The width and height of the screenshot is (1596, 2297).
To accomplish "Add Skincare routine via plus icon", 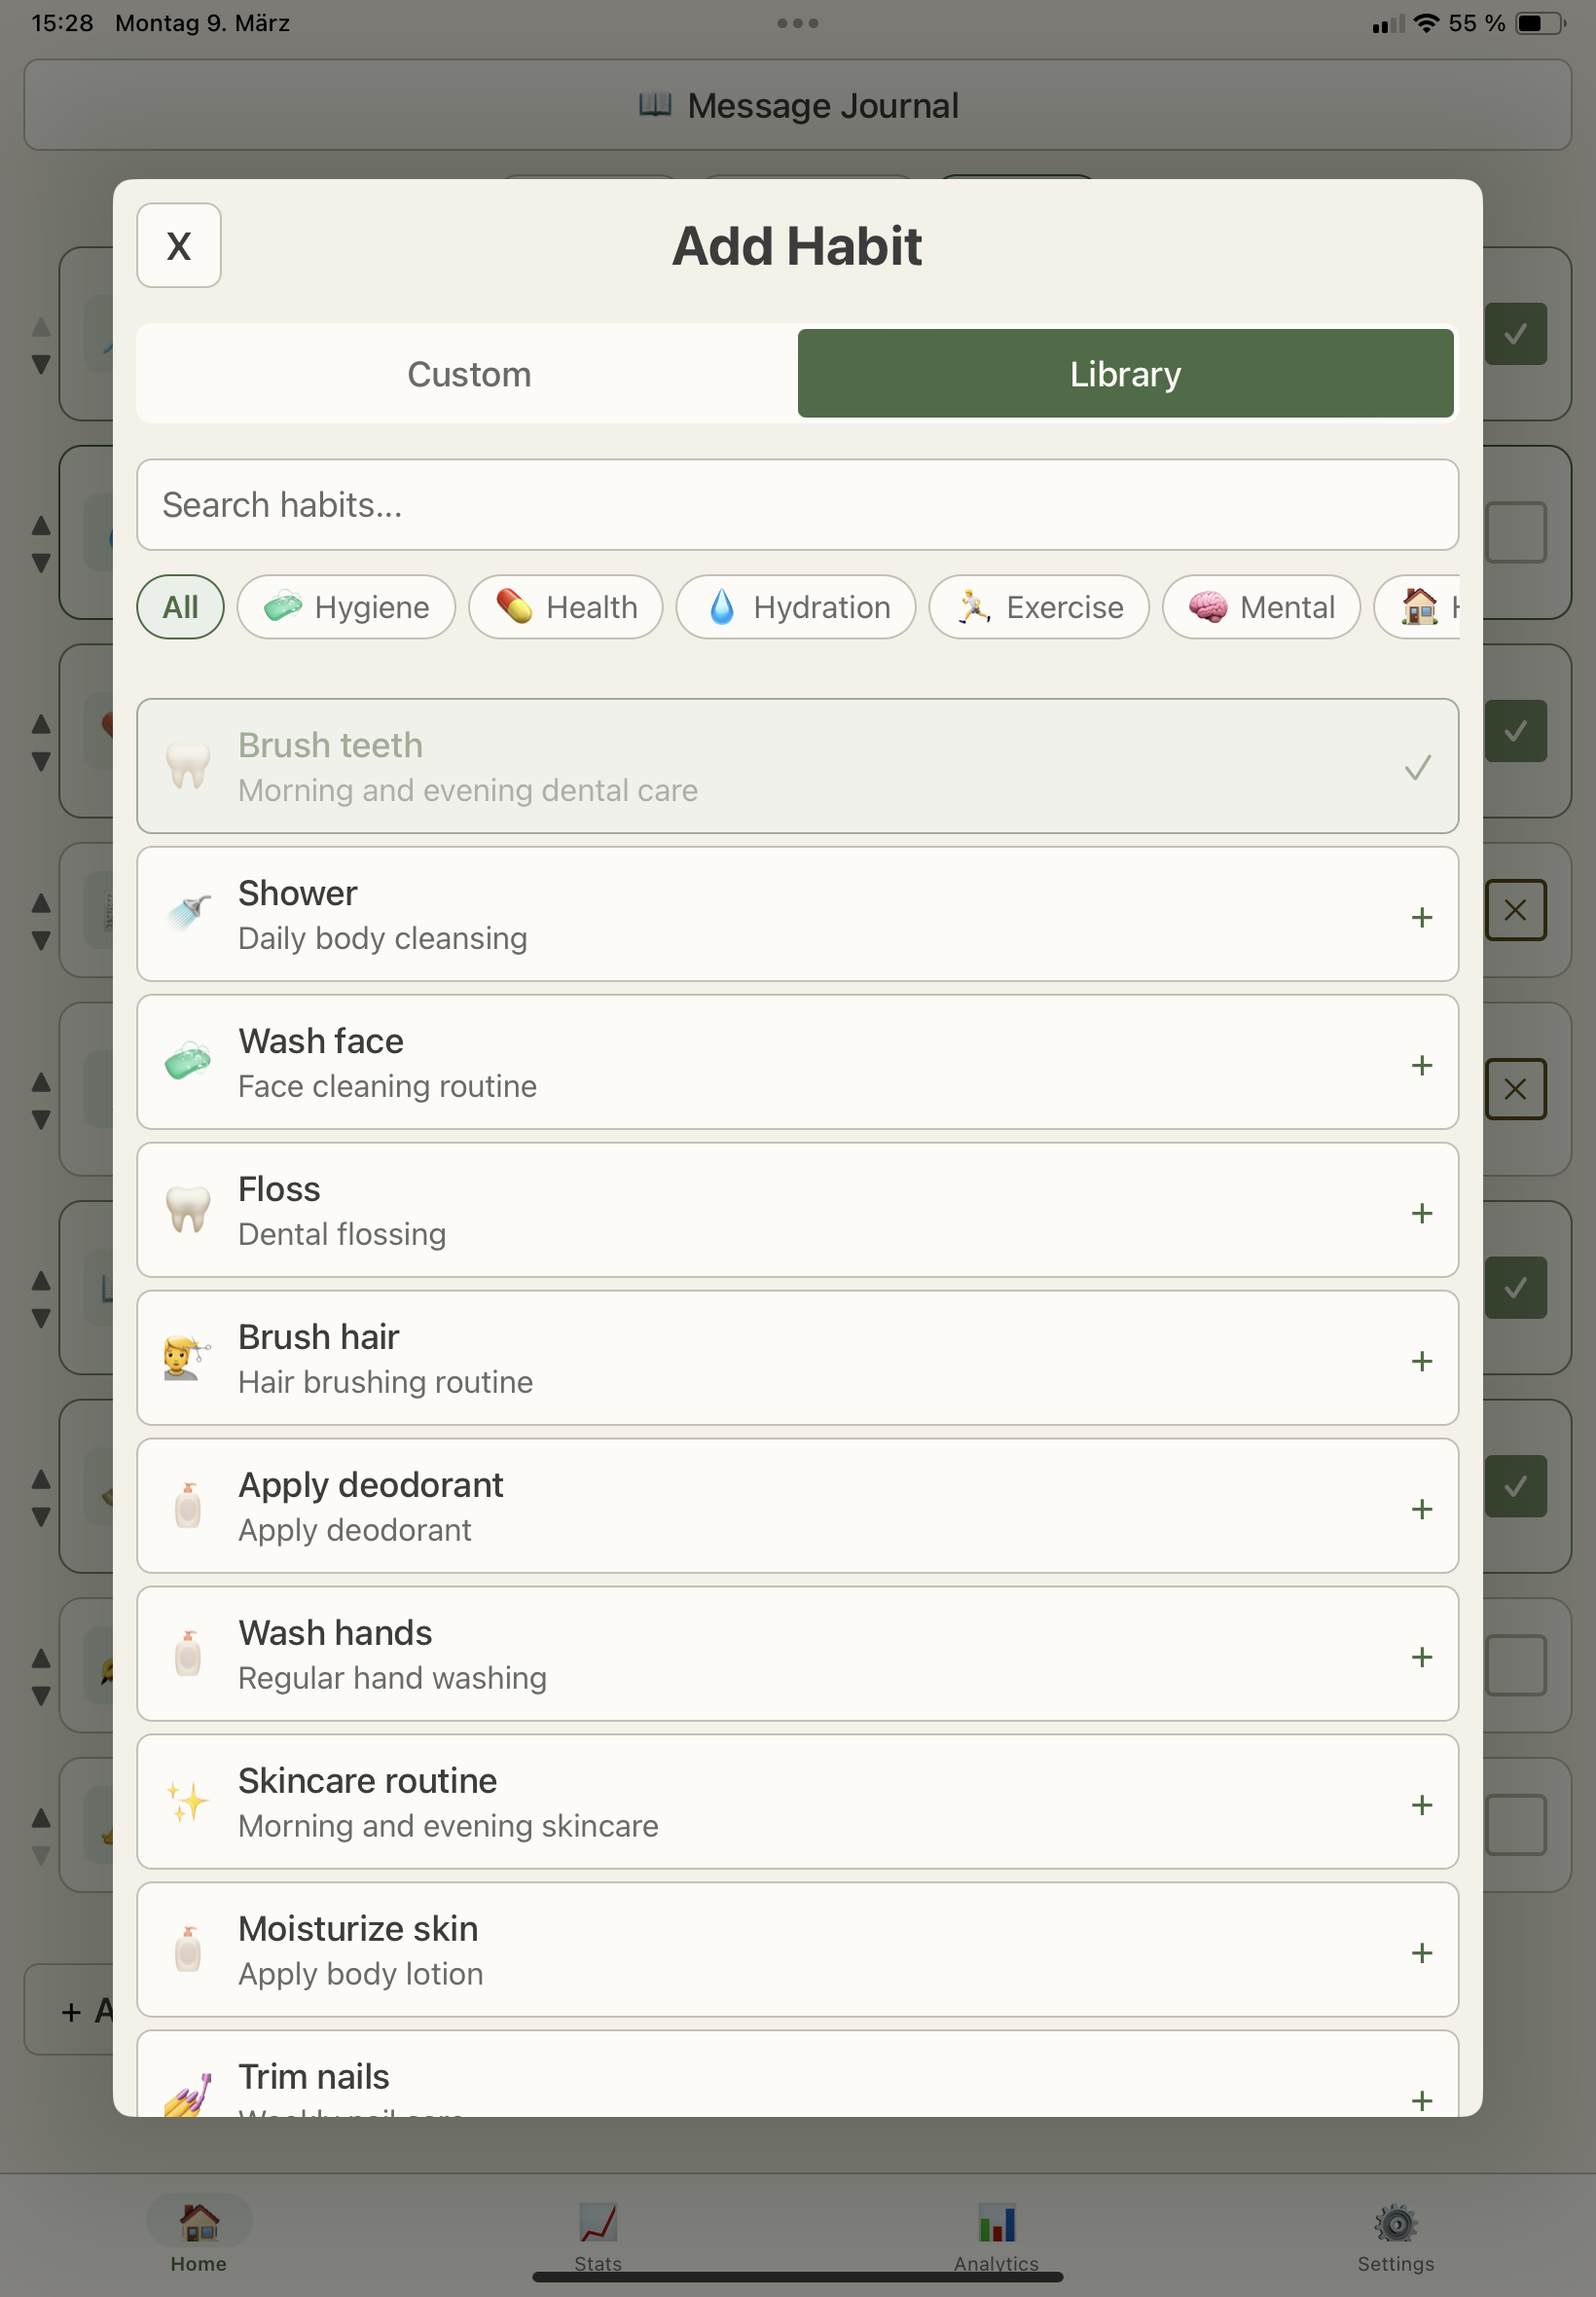I will coord(1421,1805).
